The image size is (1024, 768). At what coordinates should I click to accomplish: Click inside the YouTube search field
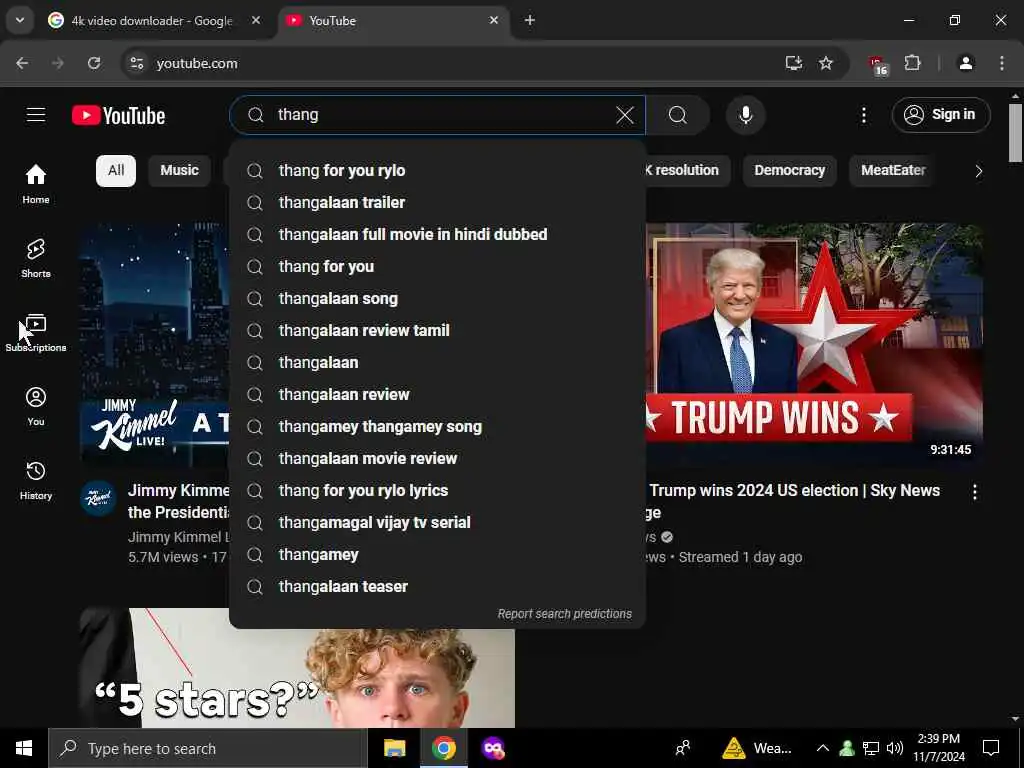pyautogui.click(x=438, y=115)
